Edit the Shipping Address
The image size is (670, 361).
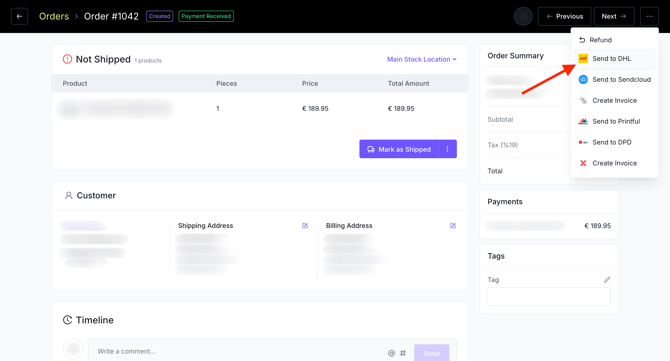305,226
